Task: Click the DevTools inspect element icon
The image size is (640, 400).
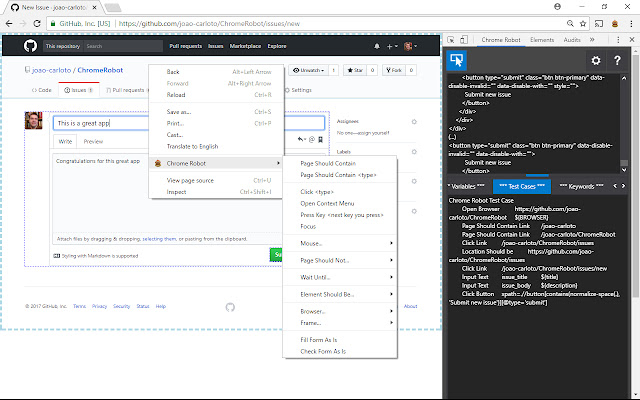Action: [x=451, y=40]
